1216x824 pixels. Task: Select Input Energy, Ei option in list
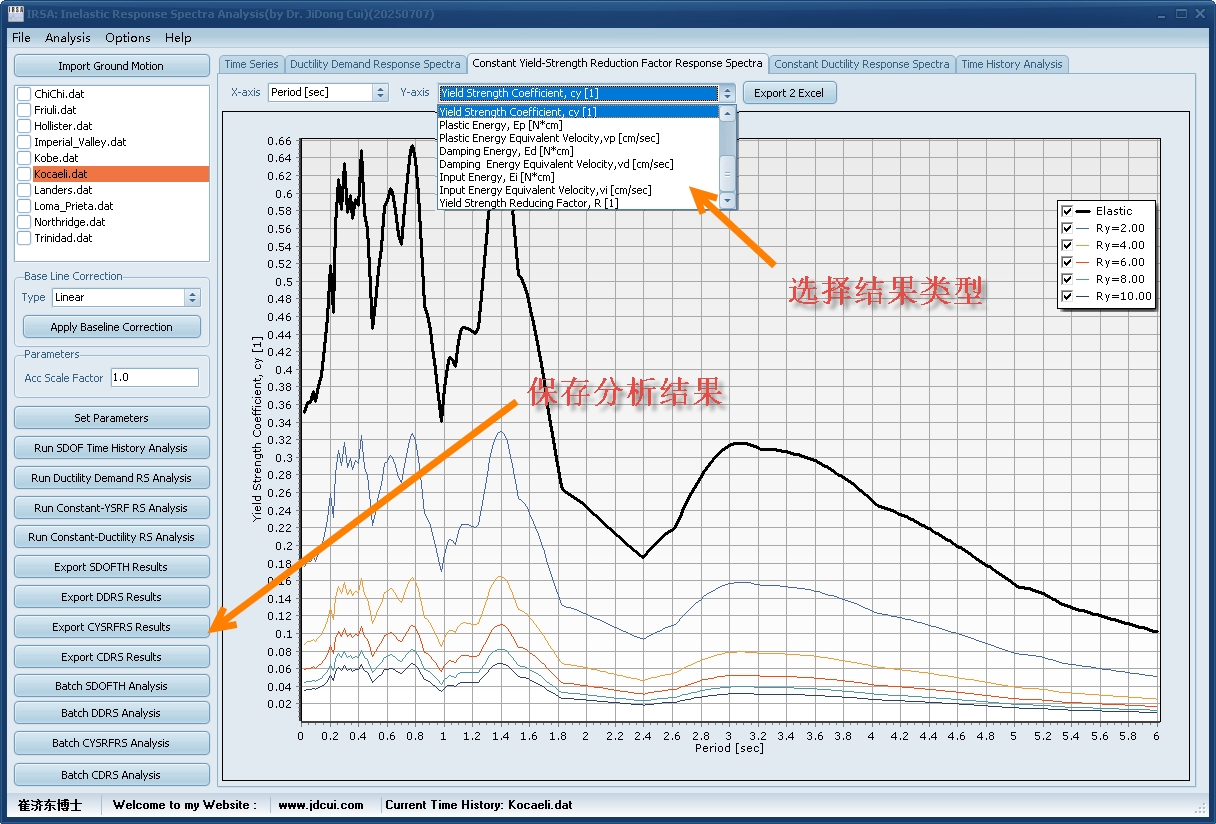tap(496, 177)
